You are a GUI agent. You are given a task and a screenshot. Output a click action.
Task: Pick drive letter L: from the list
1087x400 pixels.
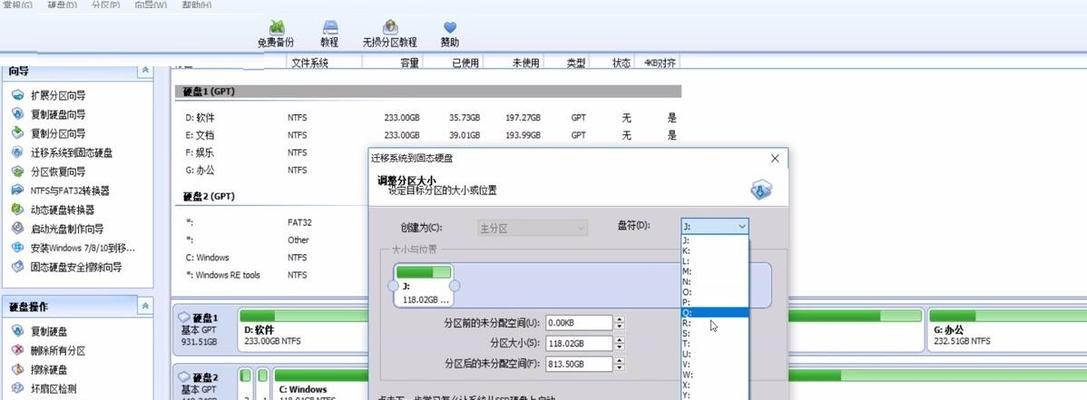click(715, 261)
